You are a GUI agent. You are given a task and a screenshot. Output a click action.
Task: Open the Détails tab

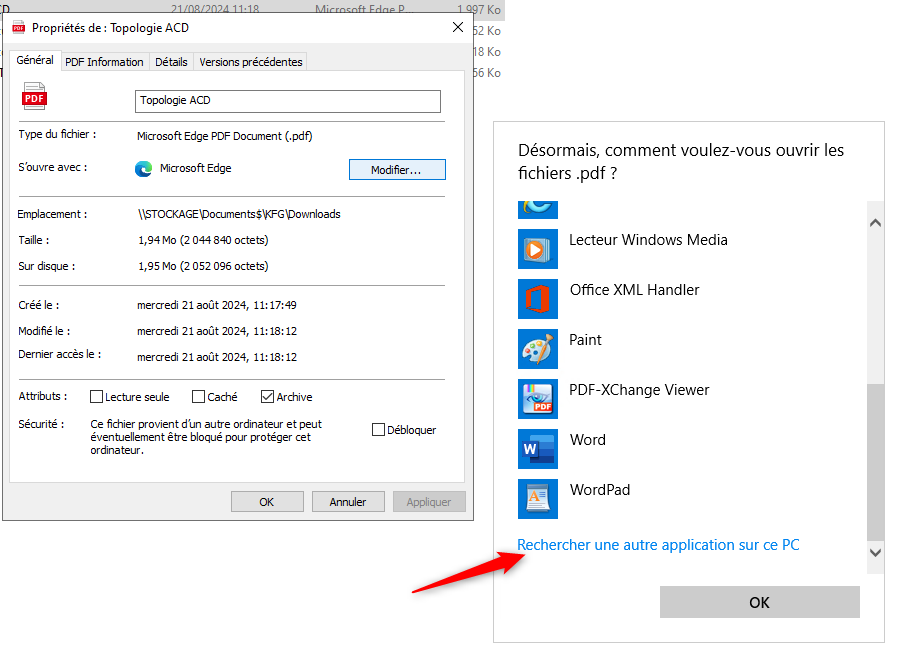click(171, 62)
